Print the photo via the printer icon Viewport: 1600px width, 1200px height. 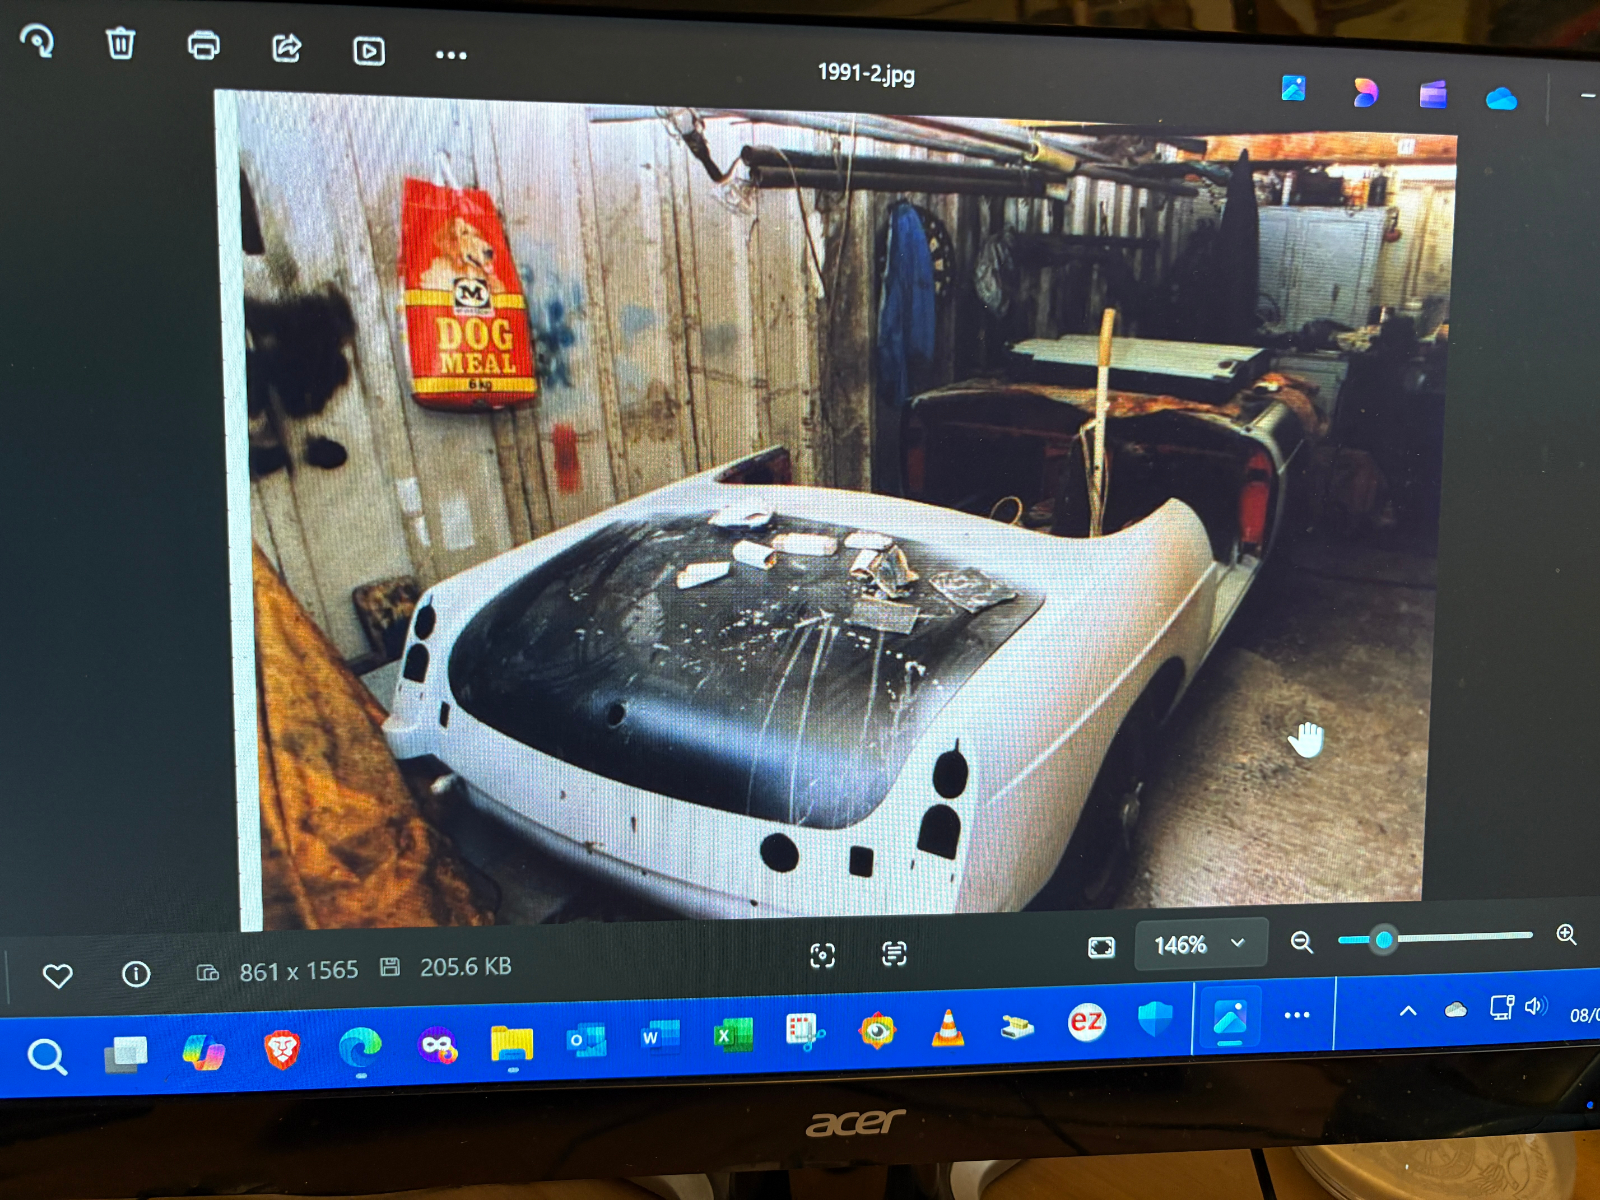[x=204, y=46]
